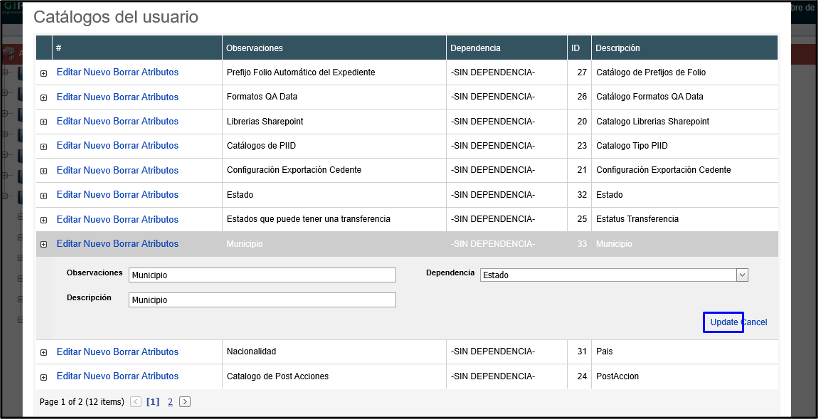Image resolution: width=818 pixels, height=420 pixels.
Task: Expand the Formatos QA Data row
Action: click(x=43, y=98)
